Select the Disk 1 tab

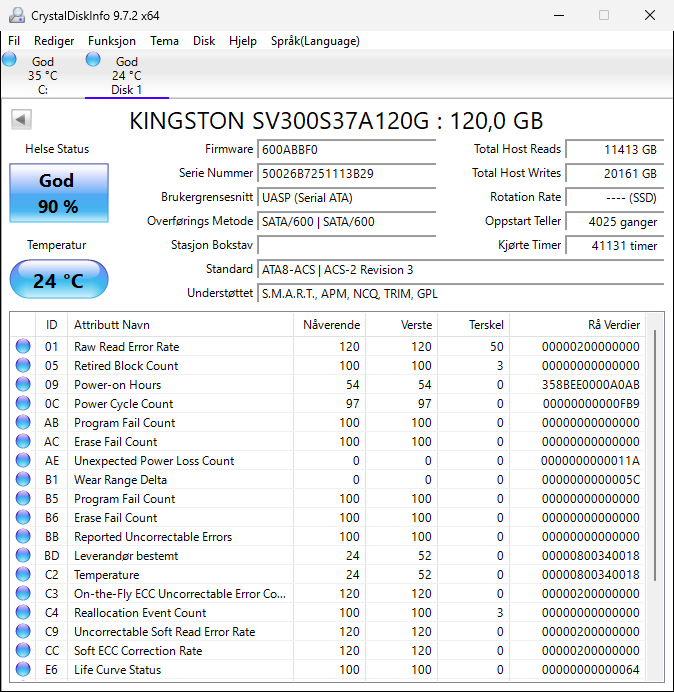127,75
